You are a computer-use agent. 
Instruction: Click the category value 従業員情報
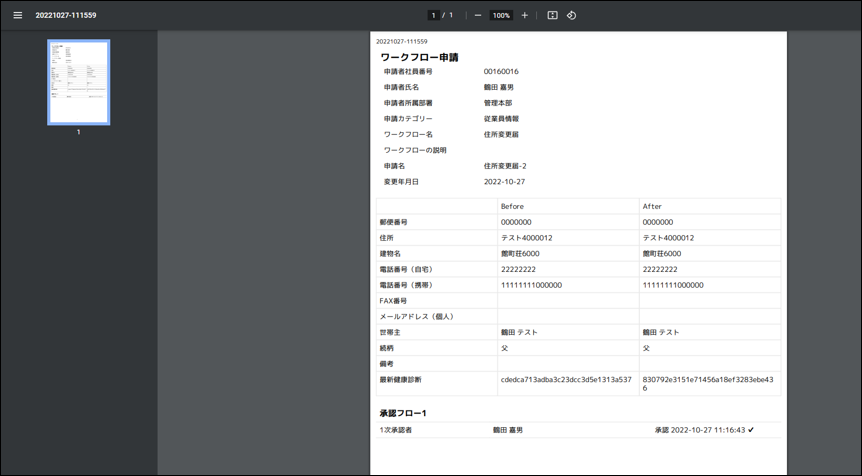pos(501,119)
